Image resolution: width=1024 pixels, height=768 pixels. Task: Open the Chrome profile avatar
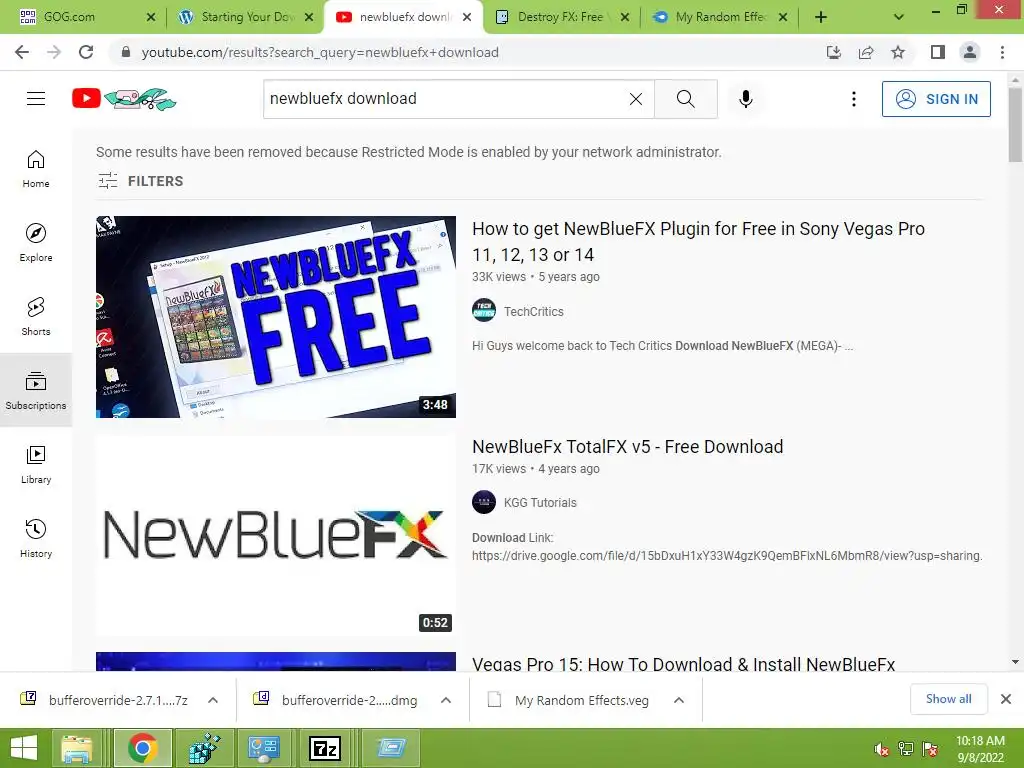[x=970, y=52]
